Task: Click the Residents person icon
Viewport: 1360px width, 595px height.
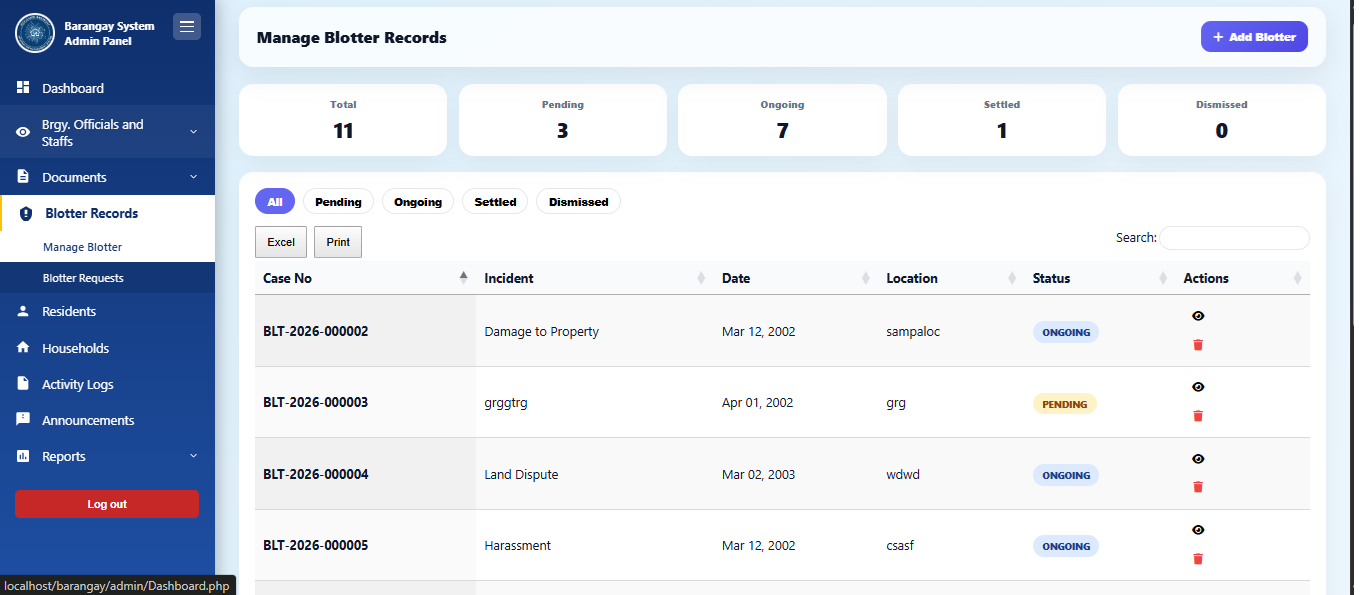Action: click(23, 312)
